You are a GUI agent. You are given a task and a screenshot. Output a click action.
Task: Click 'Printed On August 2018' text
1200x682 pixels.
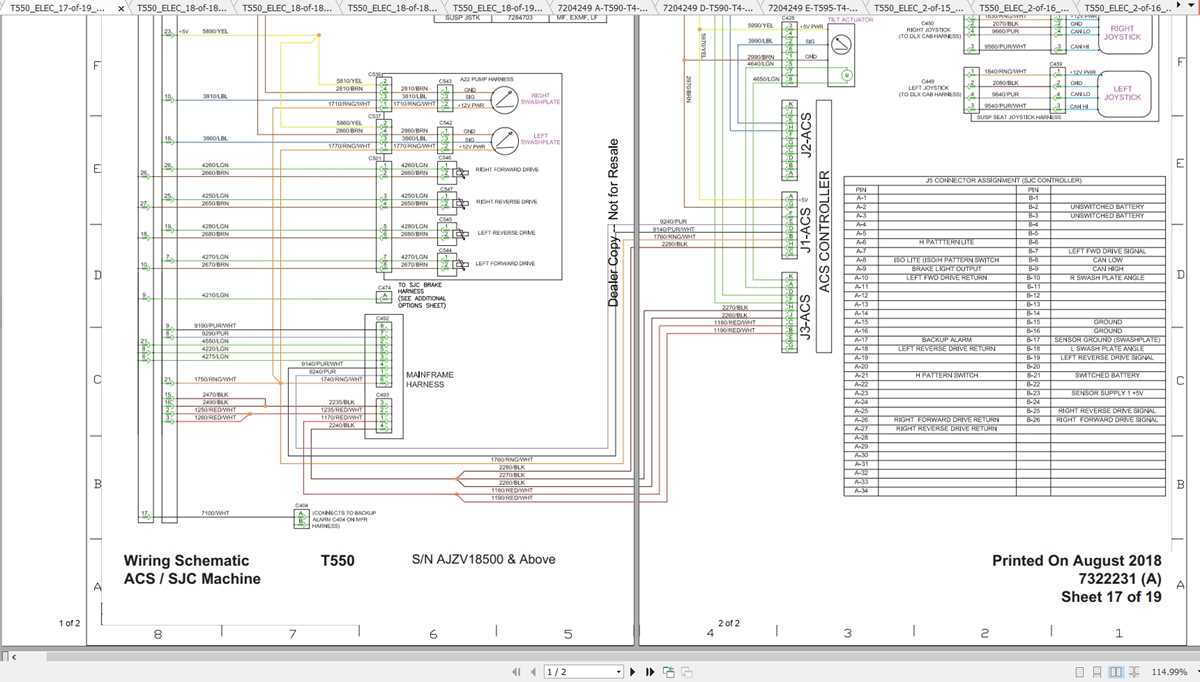coord(1077,561)
